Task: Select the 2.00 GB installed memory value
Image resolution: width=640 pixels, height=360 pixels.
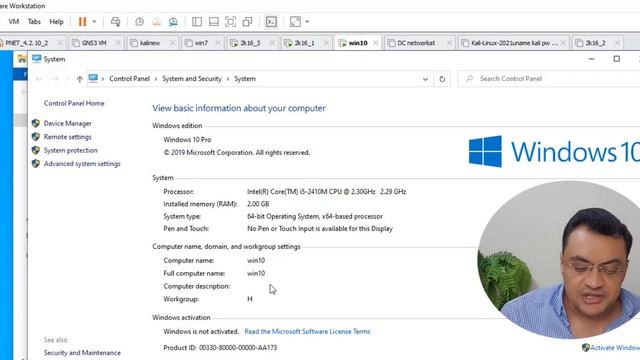Action: 258,204
